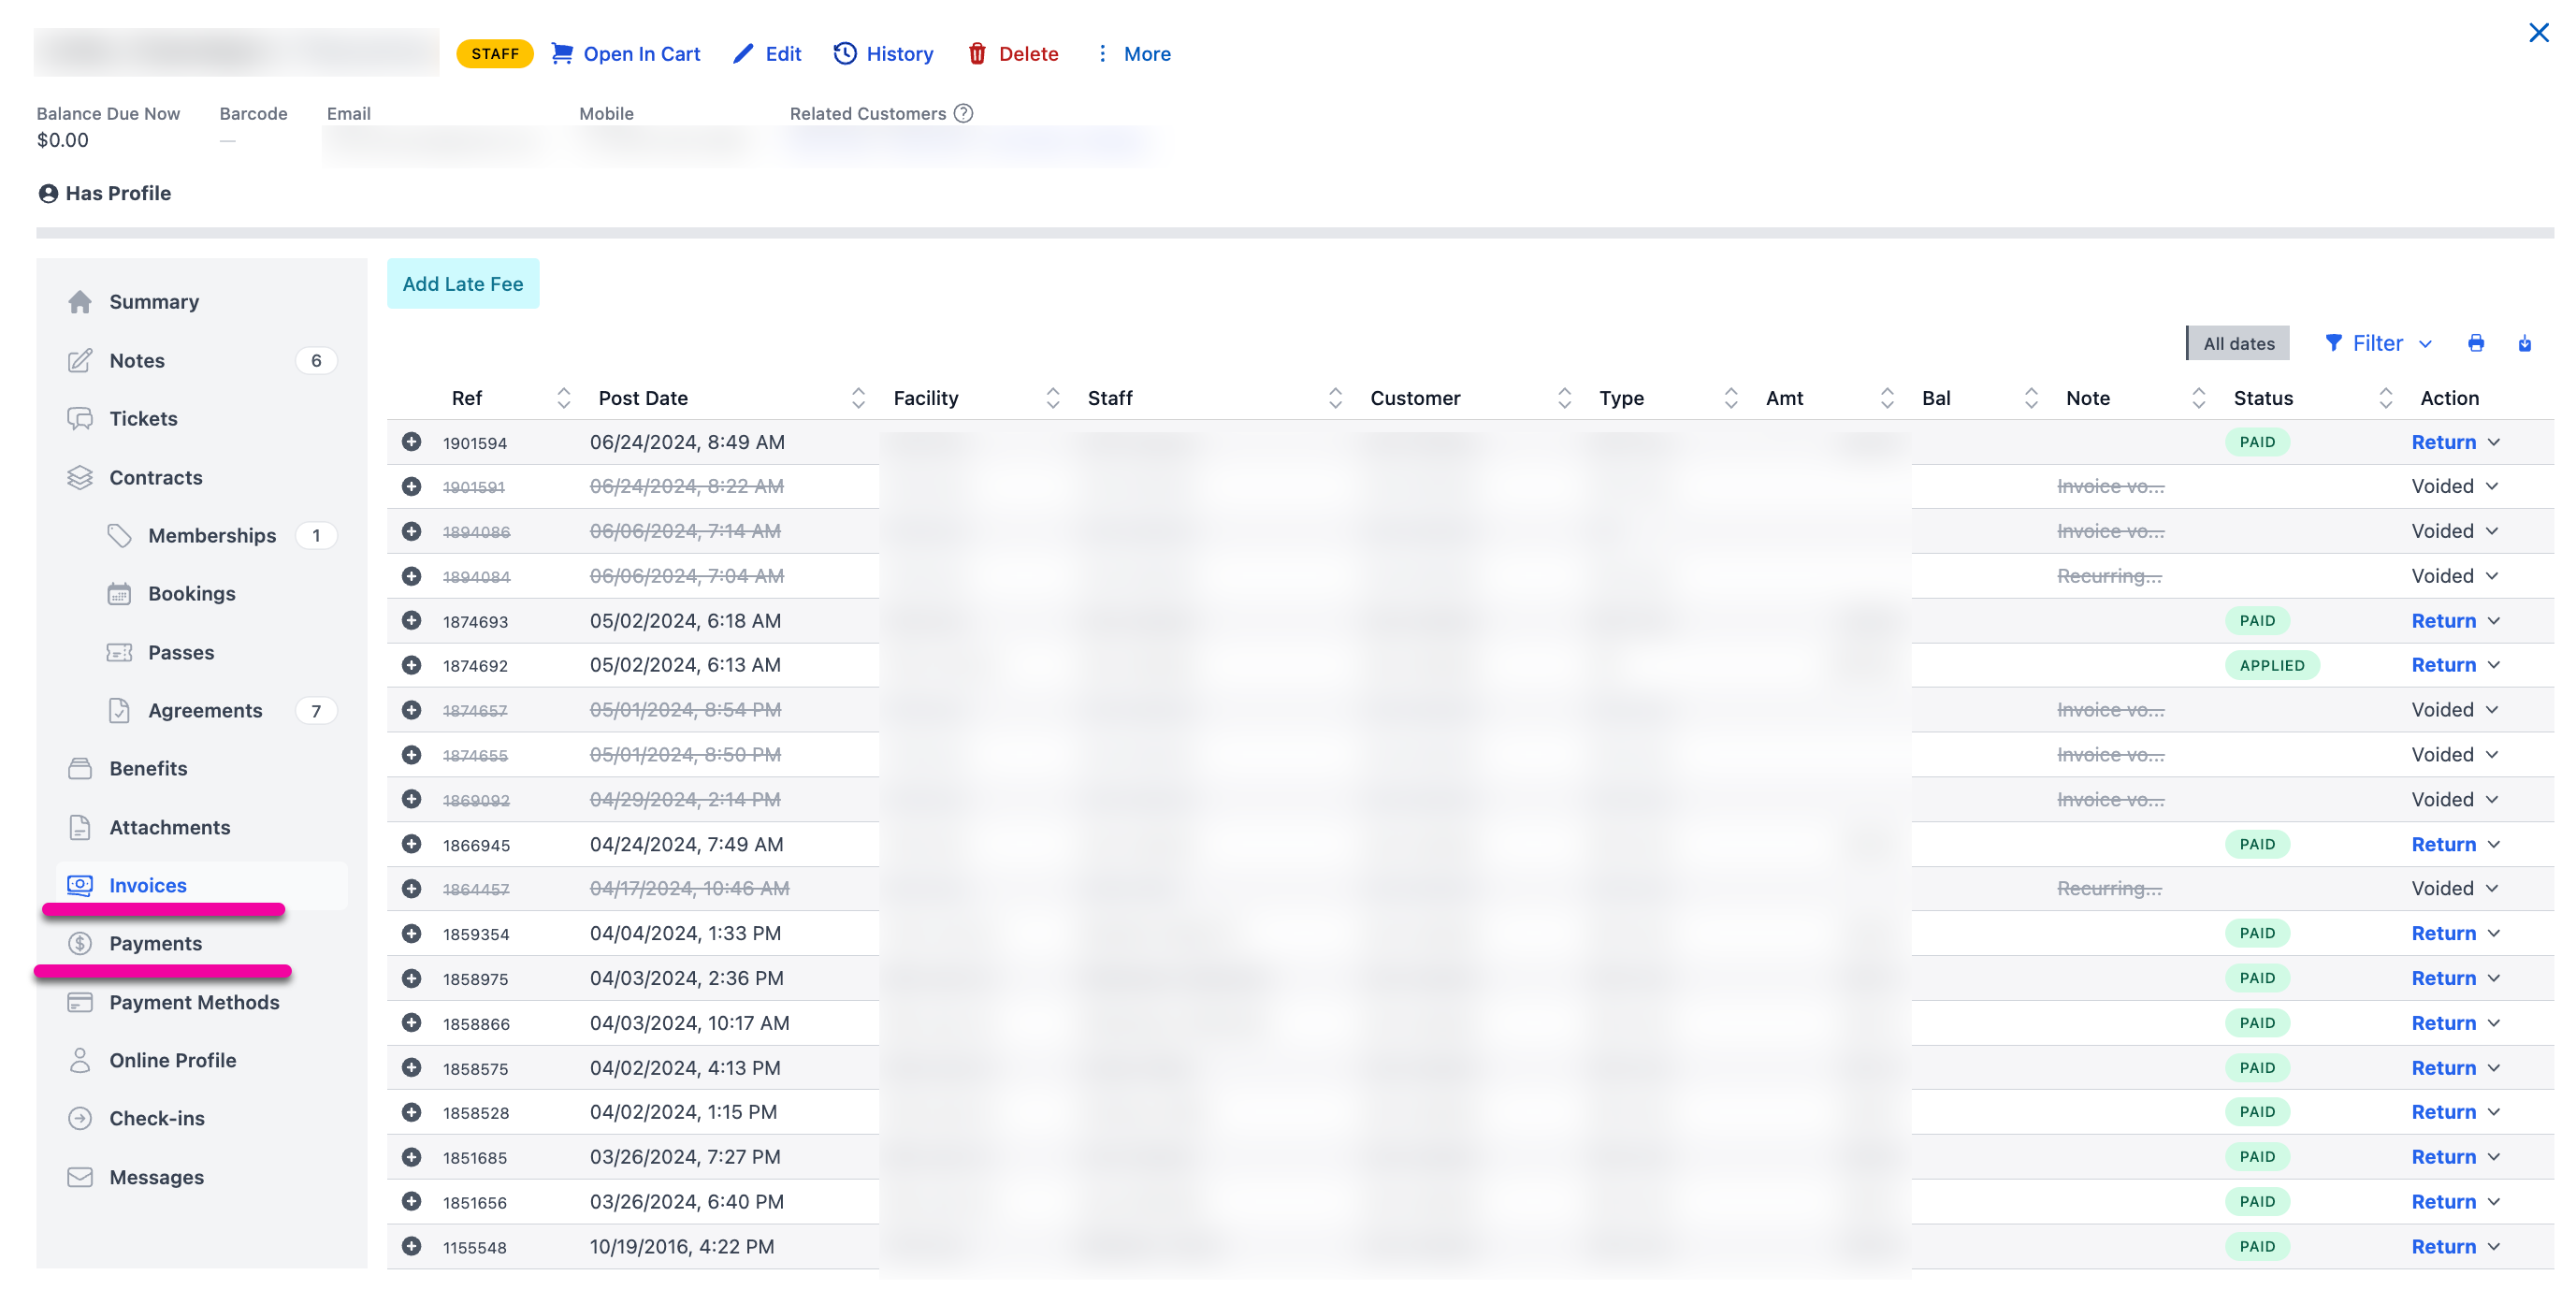Select All dates range button
The image size is (2576, 1304).
coord(2238,343)
